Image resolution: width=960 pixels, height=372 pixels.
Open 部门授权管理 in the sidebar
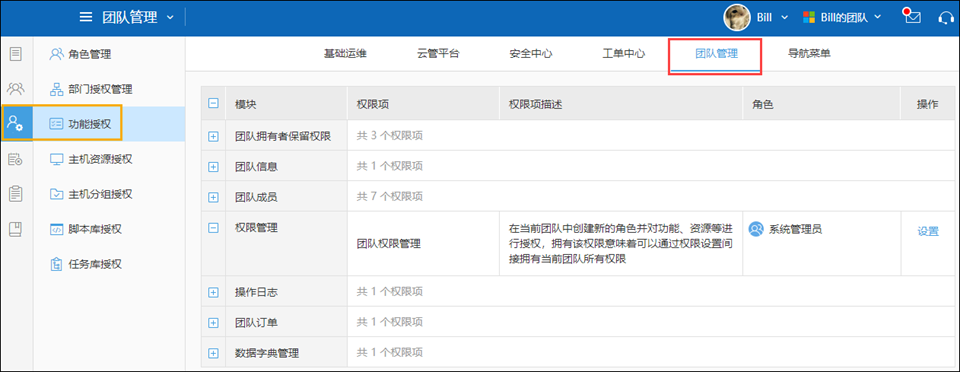(x=109, y=89)
